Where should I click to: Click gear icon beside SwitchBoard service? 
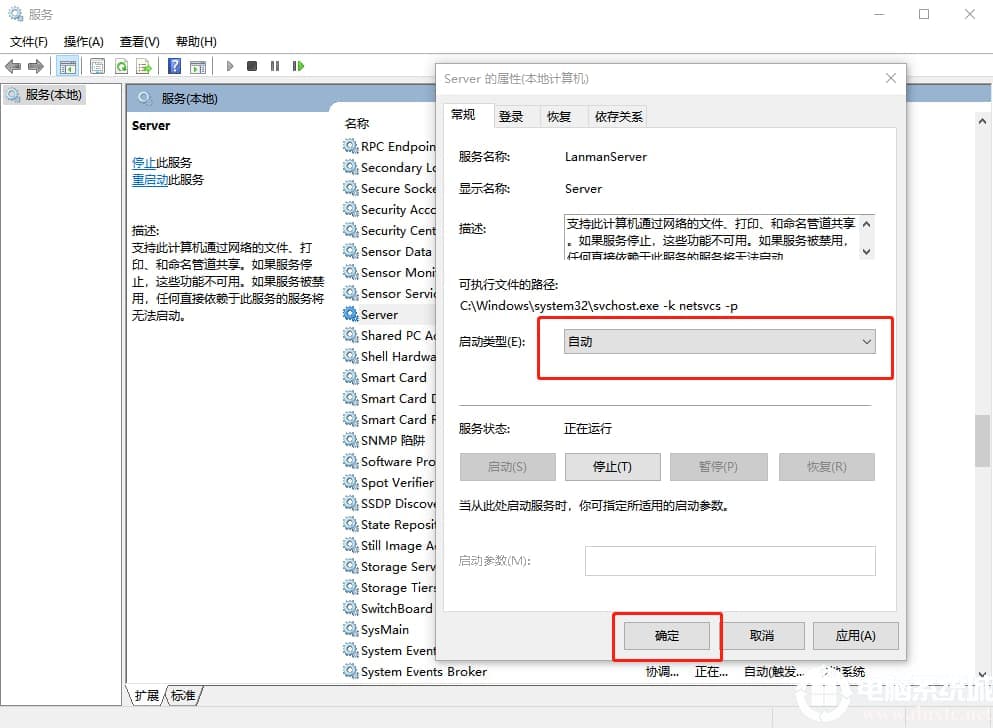pyautogui.click(x=350, y=608)
